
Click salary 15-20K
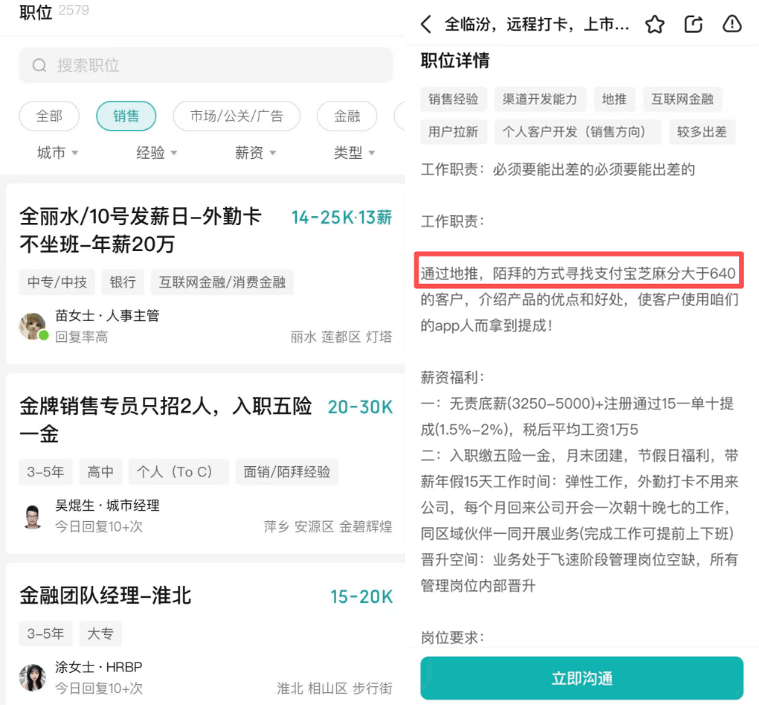coord(361,597)
